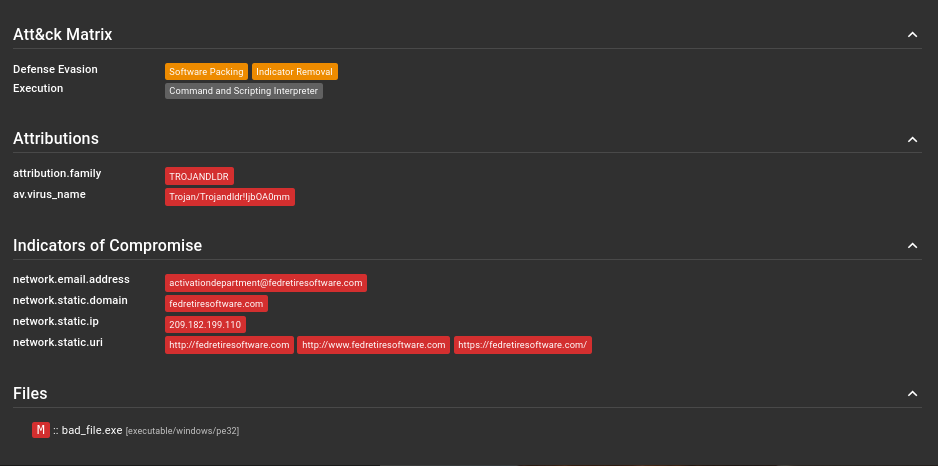Click the executable/windows/pe32 file type text
Image resolution: width=938 pixels, height=466 pixels.
click(x=182, y=431)
